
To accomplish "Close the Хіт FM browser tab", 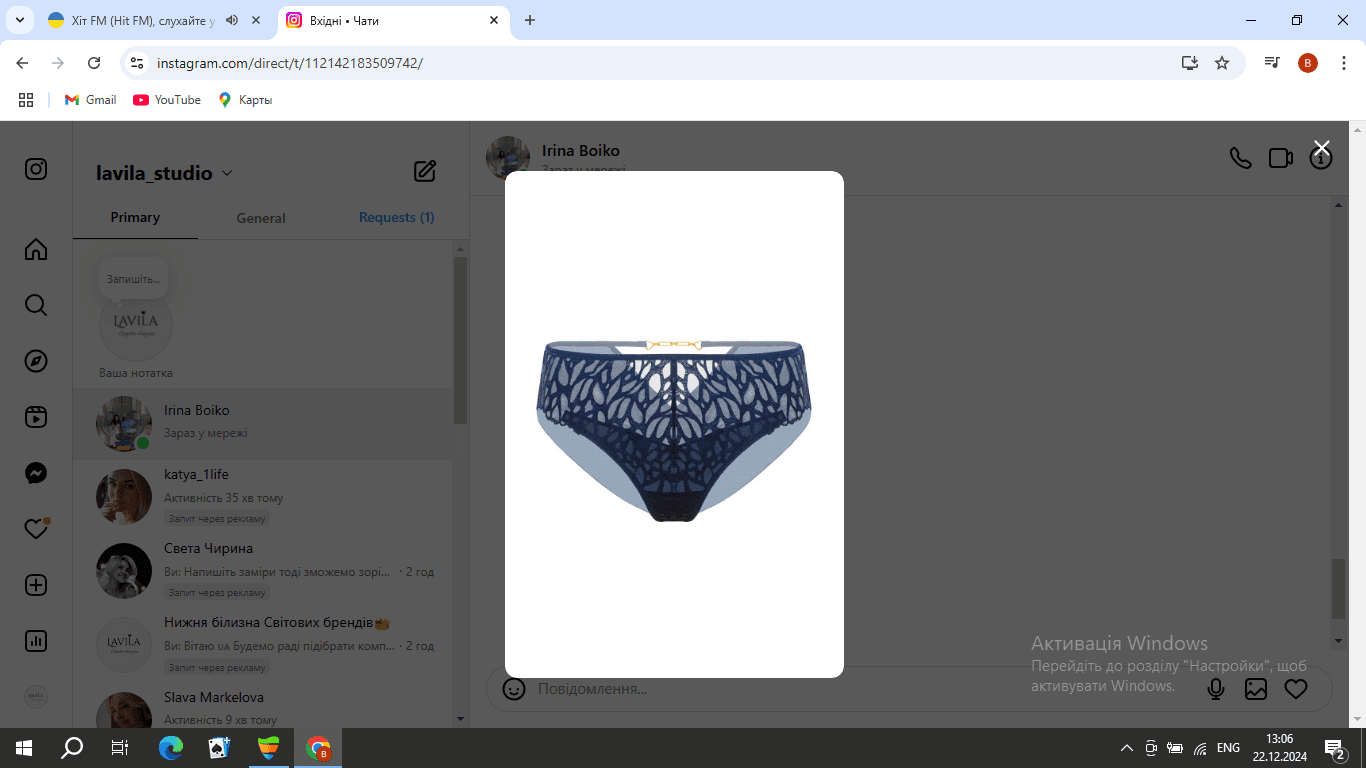I will coord(256,20).
